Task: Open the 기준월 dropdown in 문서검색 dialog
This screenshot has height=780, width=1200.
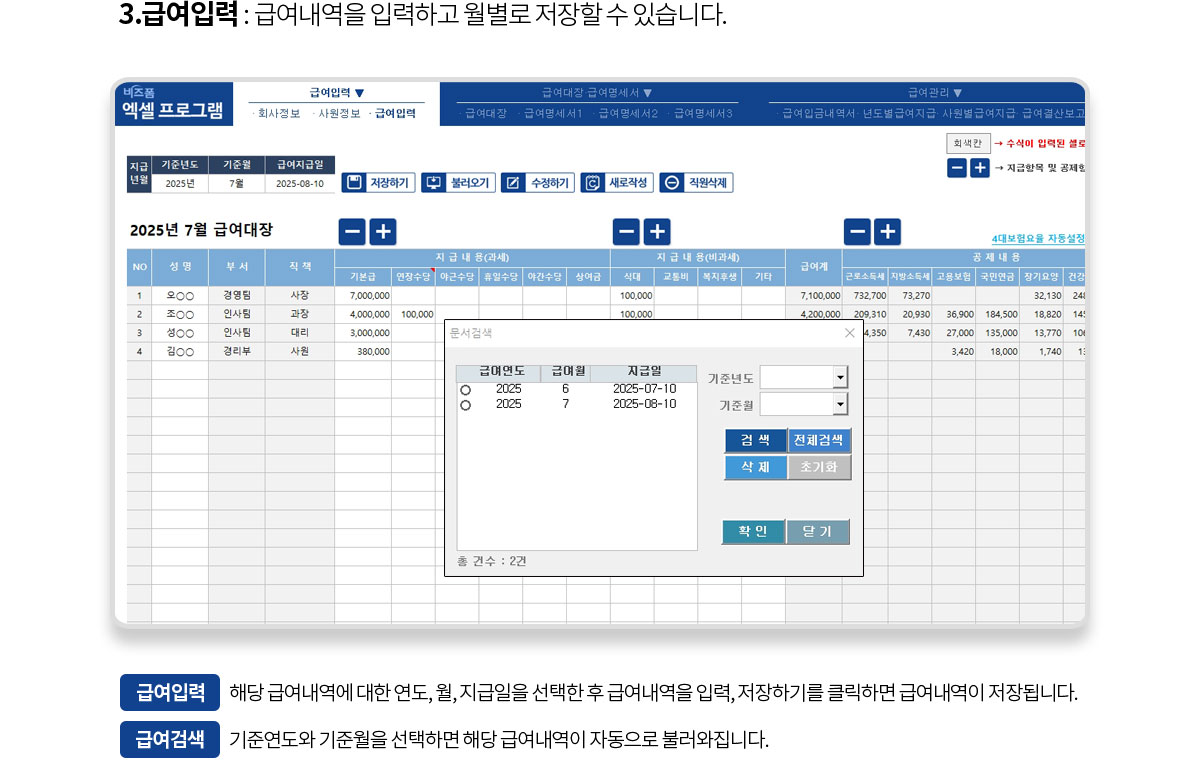Action: [x=840, y=405]
